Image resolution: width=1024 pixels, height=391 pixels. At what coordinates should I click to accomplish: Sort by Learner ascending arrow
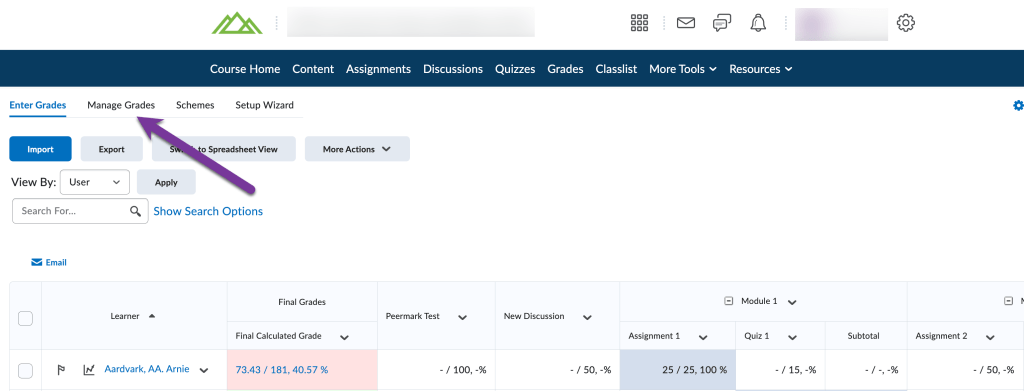click(x=152, y=316)
